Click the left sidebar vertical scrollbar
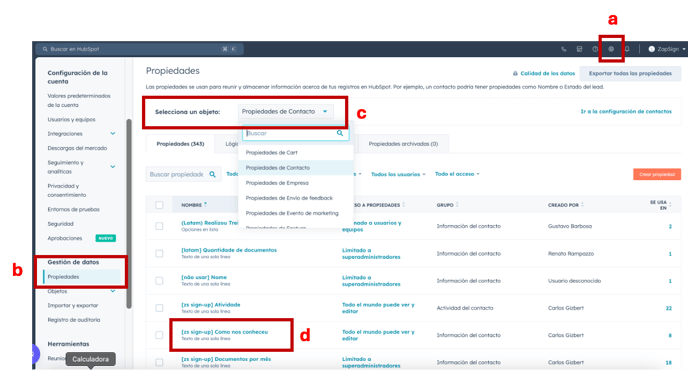Viewport: 688px width, 370px height. (129, 213)
